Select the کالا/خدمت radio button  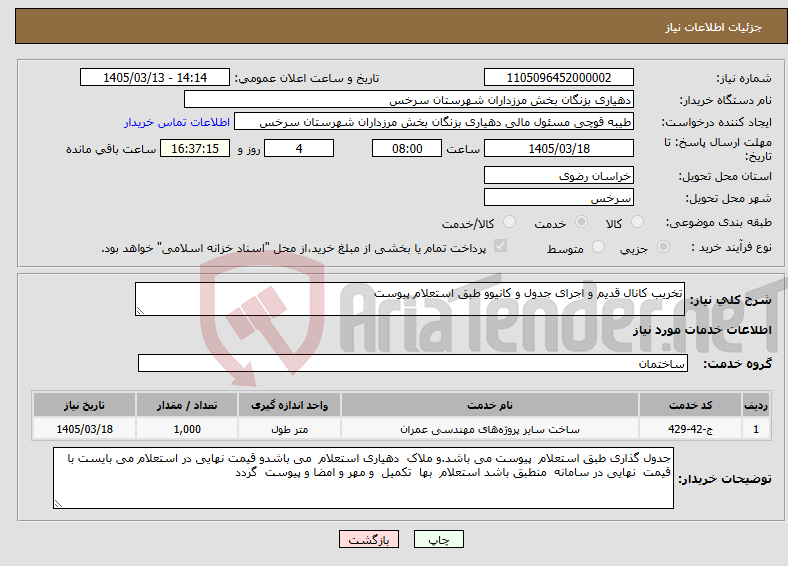509,222
